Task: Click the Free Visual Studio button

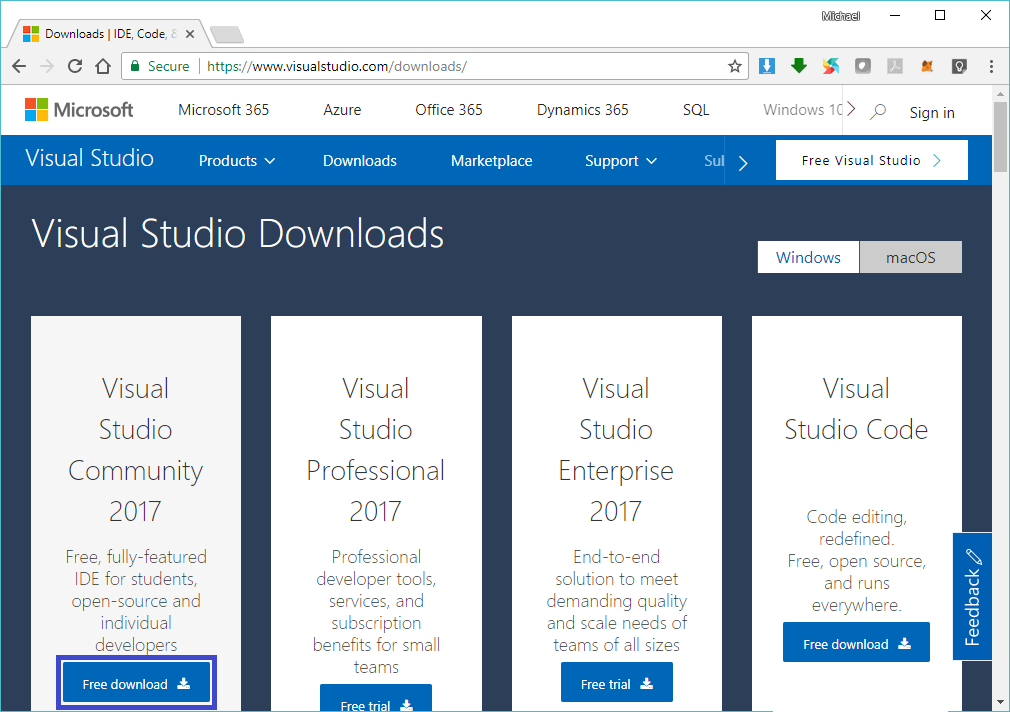Action: [x=872, y=160]
